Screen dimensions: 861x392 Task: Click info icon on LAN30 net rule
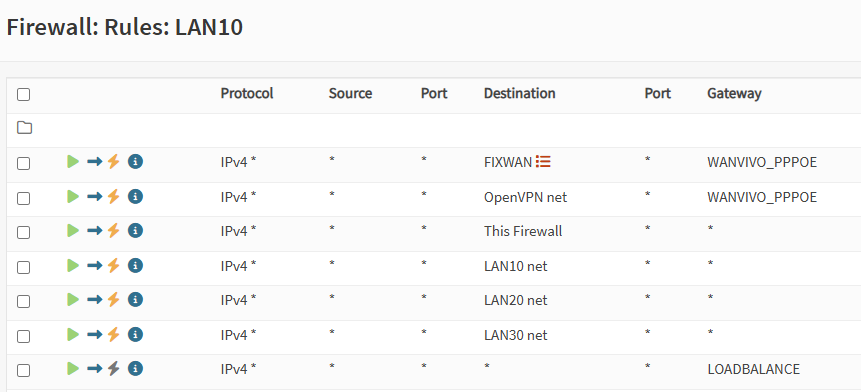[x=136, y=334]
